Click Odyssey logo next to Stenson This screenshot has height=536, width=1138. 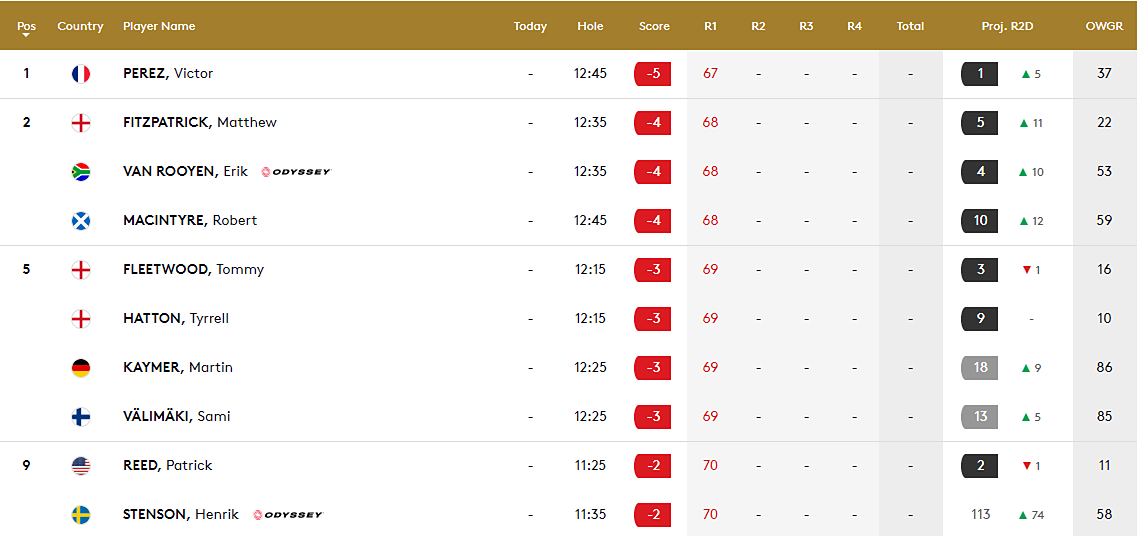click(x=288, y=515)
